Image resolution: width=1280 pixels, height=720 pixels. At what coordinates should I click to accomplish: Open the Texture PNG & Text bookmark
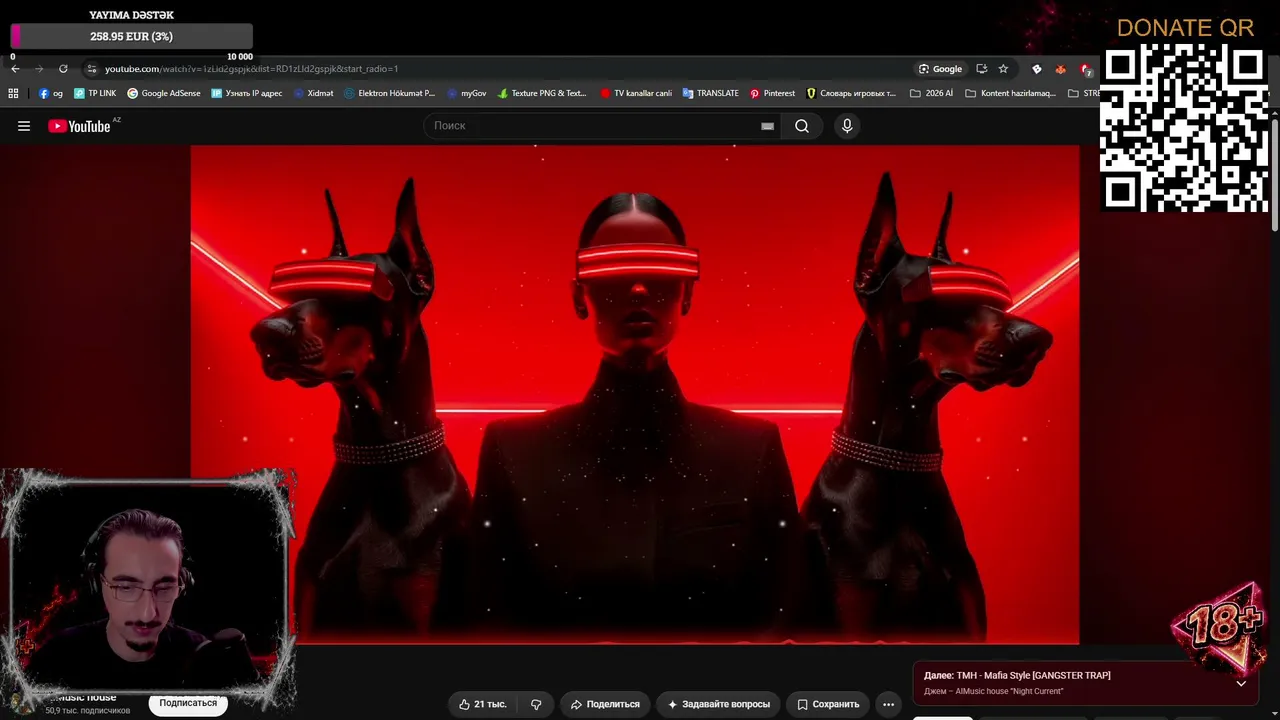(x=542, y=93)
